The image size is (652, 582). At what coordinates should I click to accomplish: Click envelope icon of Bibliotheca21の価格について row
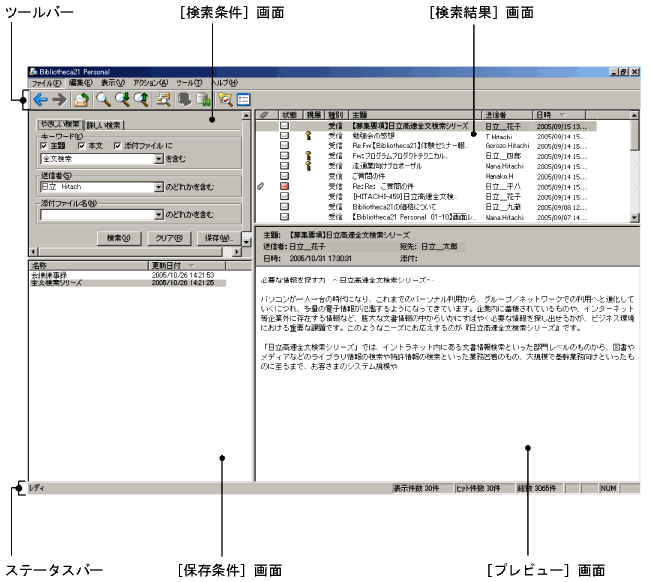click(x=284, y=207)
